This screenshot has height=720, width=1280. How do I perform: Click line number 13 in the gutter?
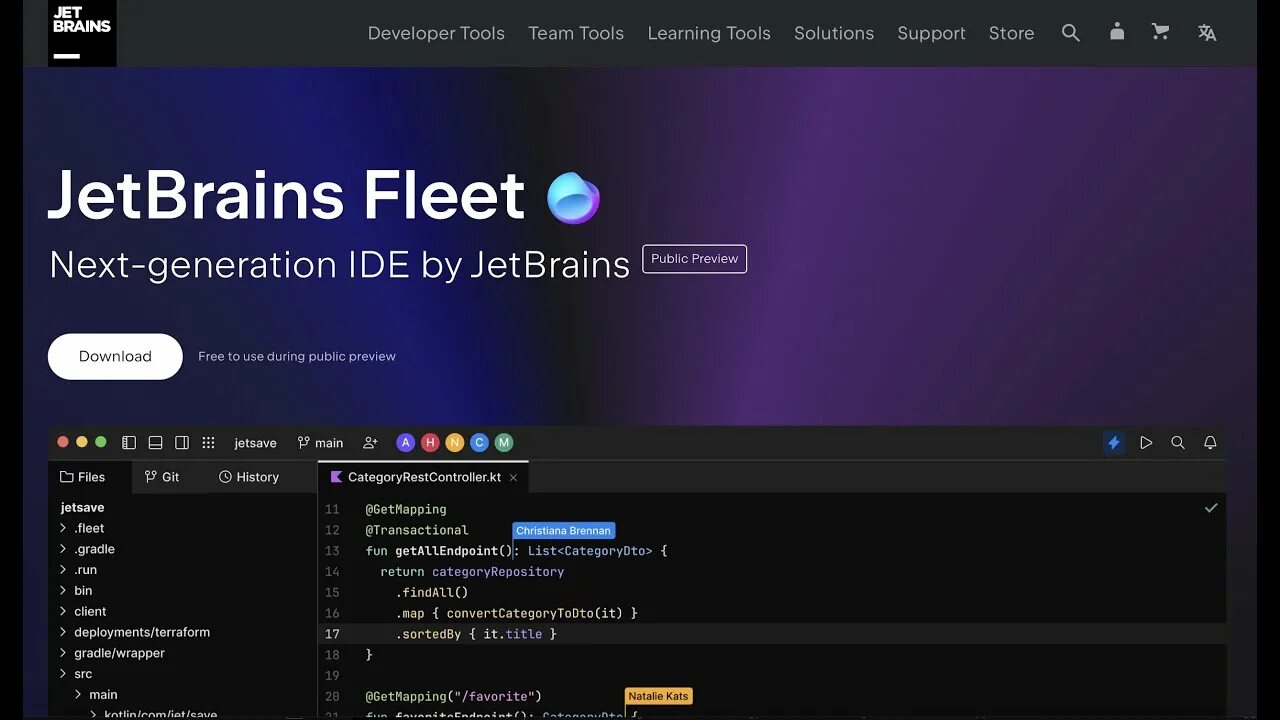coord(332,551)
